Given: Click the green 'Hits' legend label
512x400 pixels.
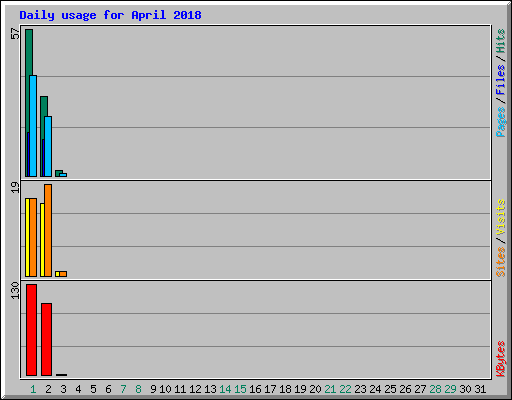Looking at the screenshot, I should pyautogui.click(x=501, y=41).
